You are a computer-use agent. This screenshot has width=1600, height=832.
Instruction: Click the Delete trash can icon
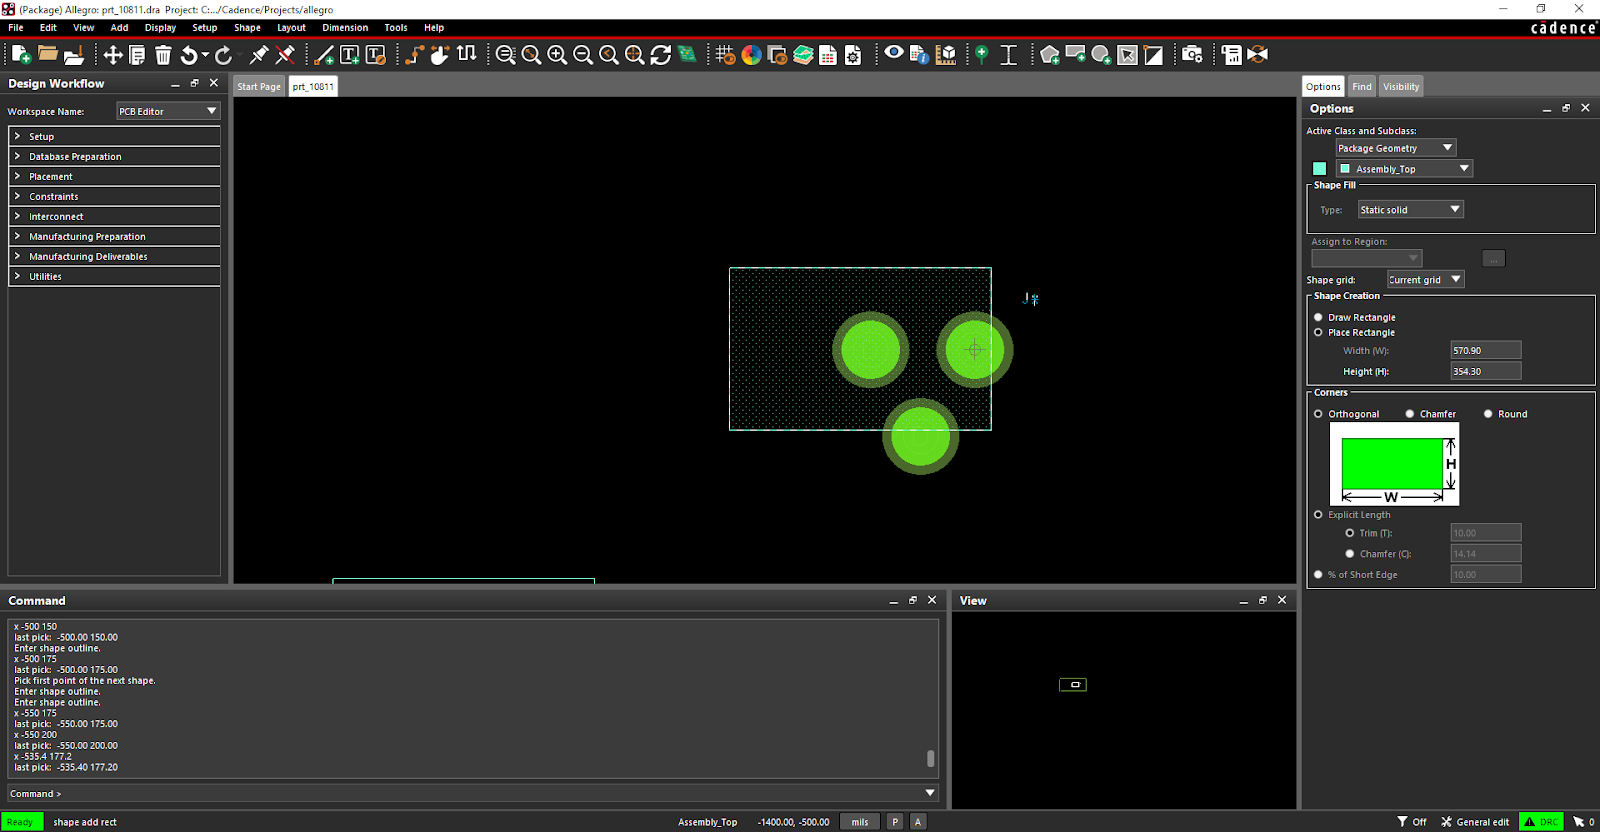(x=163, y=55)
